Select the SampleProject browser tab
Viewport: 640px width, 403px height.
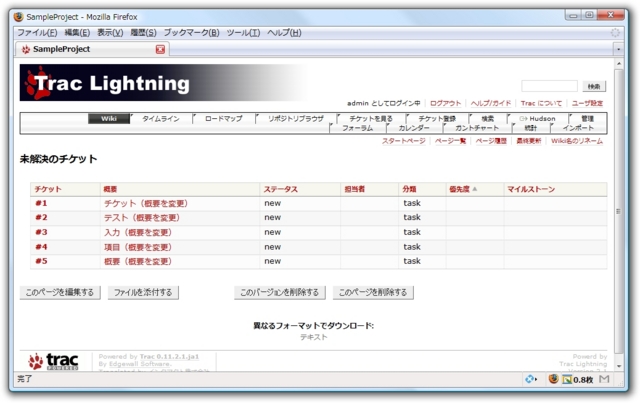(x=92, y=49)
